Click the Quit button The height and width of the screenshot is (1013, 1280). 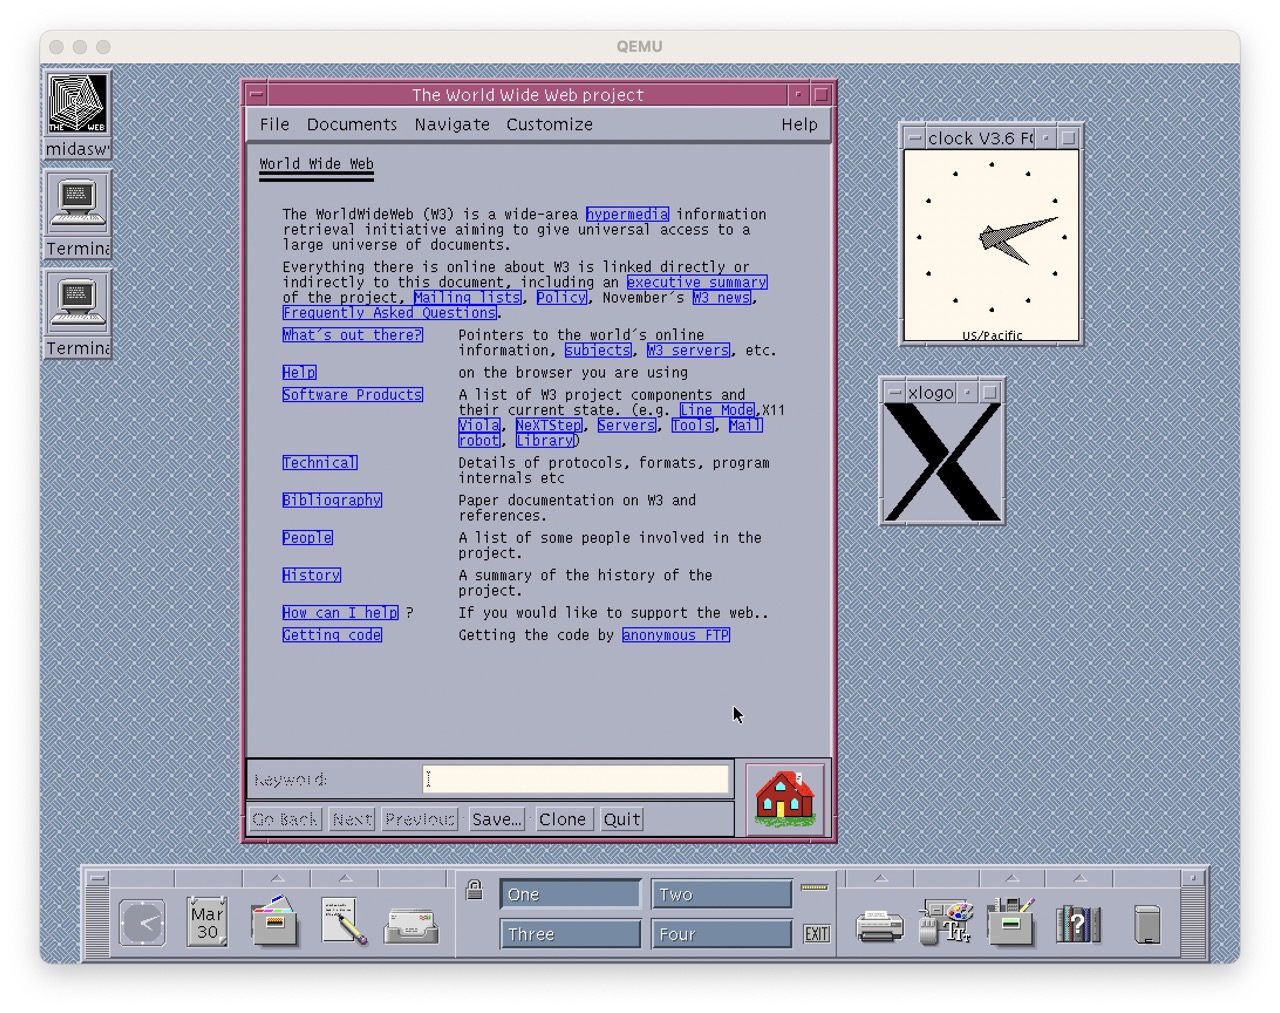point(621,819)
